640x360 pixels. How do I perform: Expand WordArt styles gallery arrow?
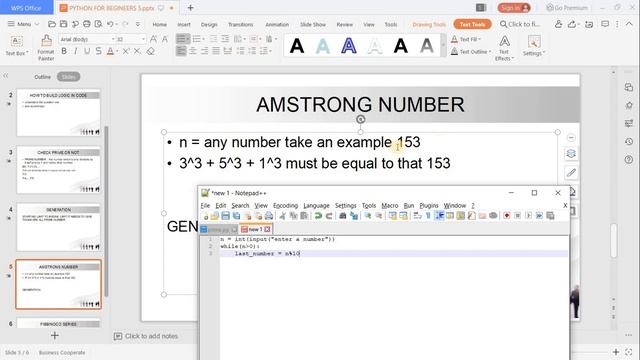tap(443, 45)
